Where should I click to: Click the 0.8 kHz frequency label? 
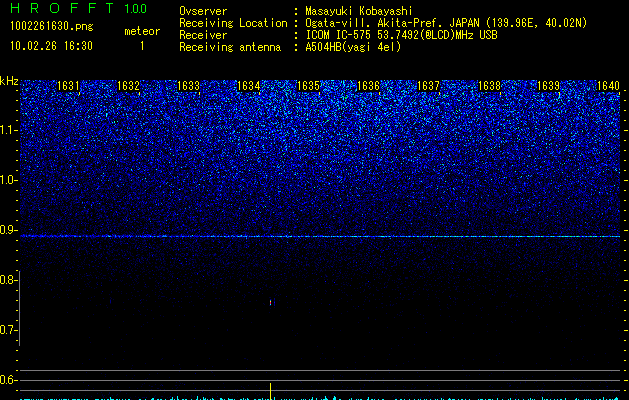click(x=8, y=280)
